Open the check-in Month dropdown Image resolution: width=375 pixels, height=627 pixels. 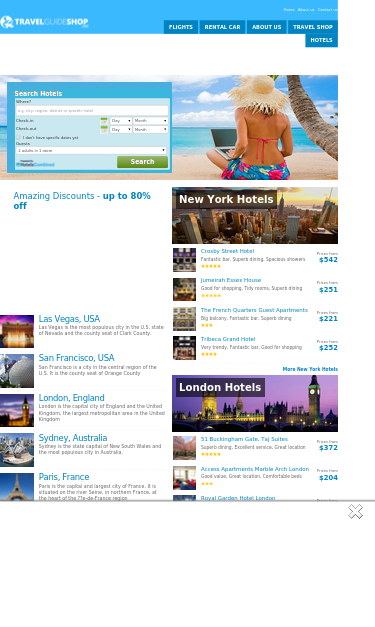150,121
